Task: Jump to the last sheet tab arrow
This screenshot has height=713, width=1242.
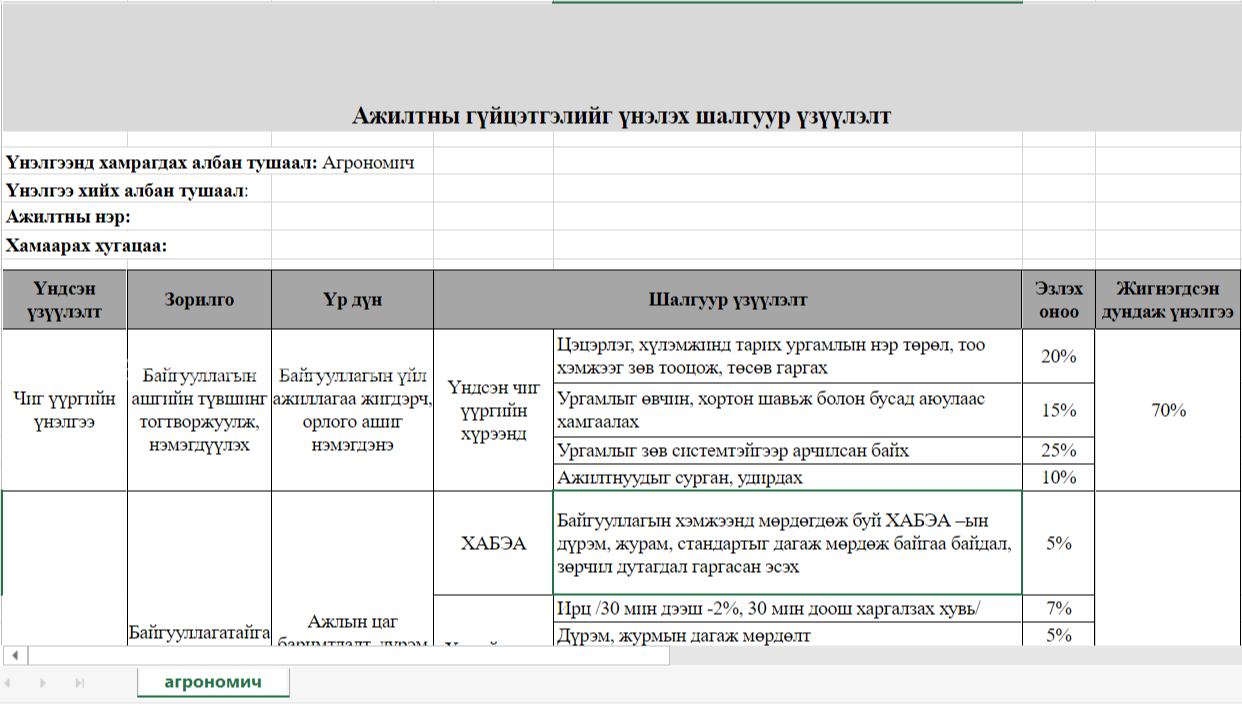Action: coord(80,683)
